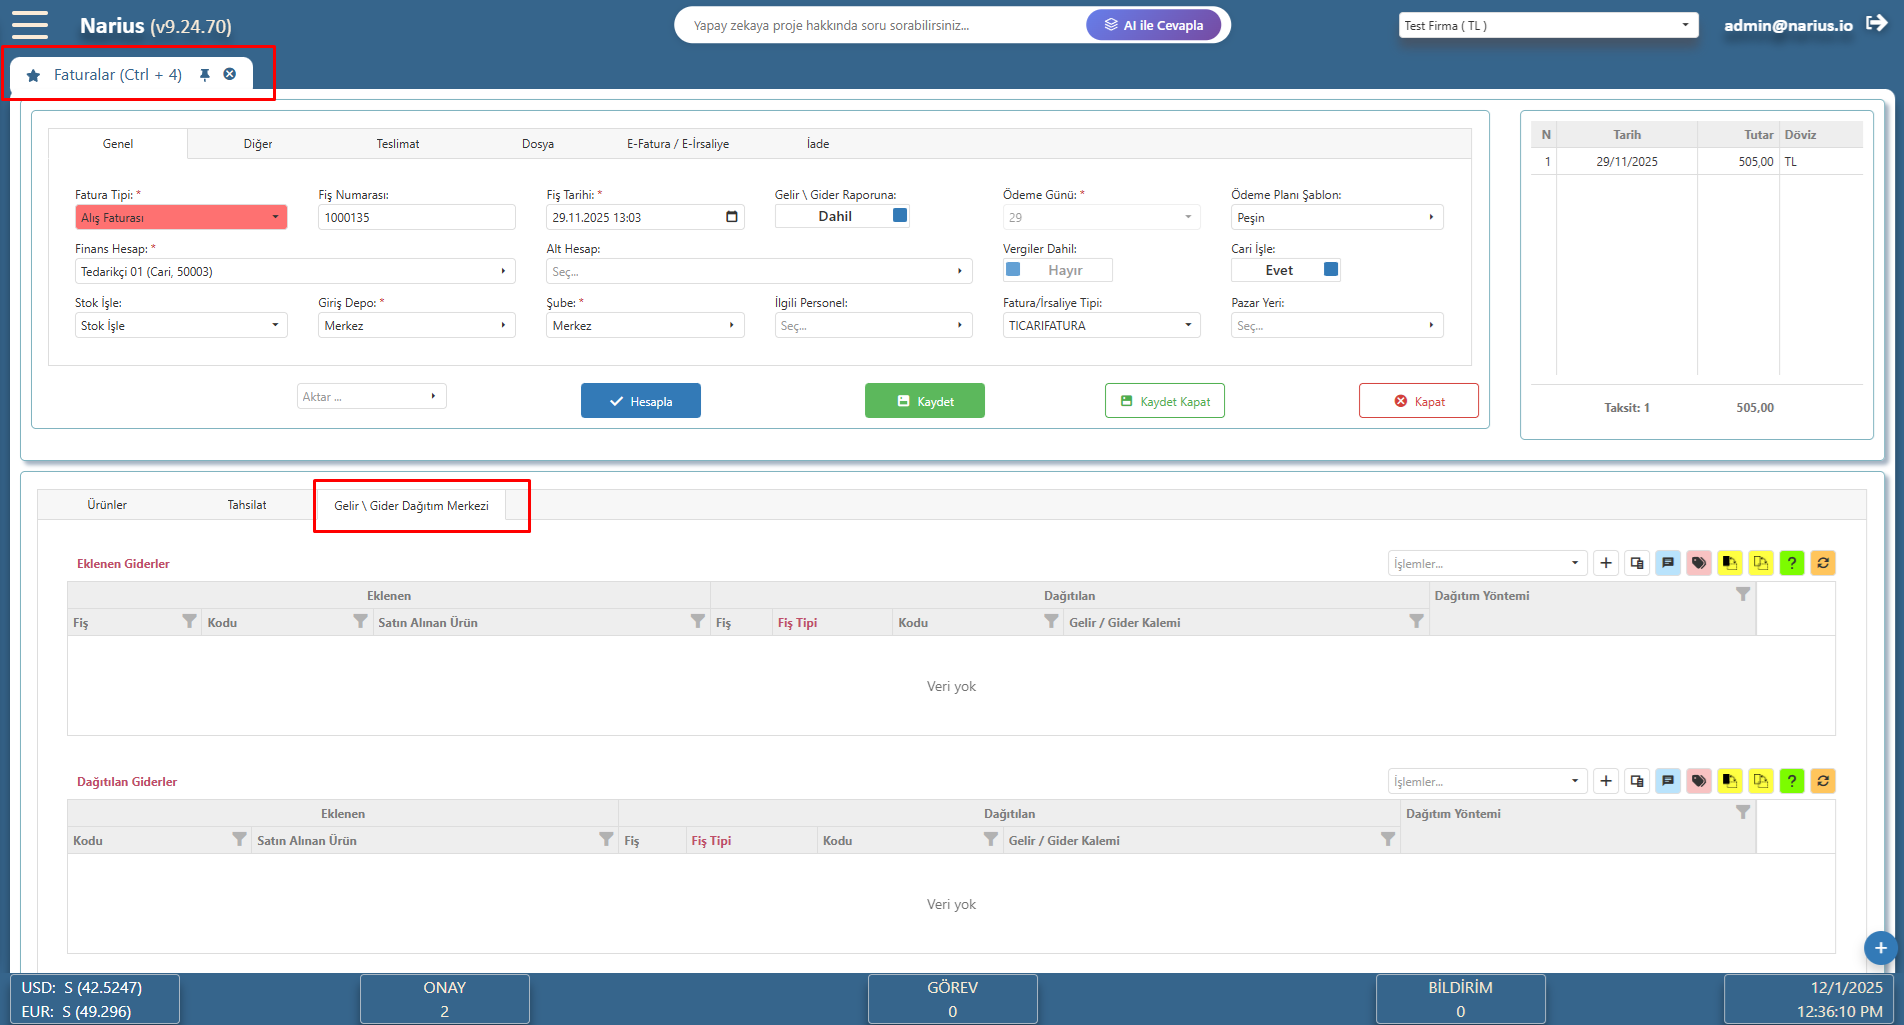The width and height of the screenshot is (1904, 1025).
Task: Click the Hesapla button
Action: (x=641, y=401)
